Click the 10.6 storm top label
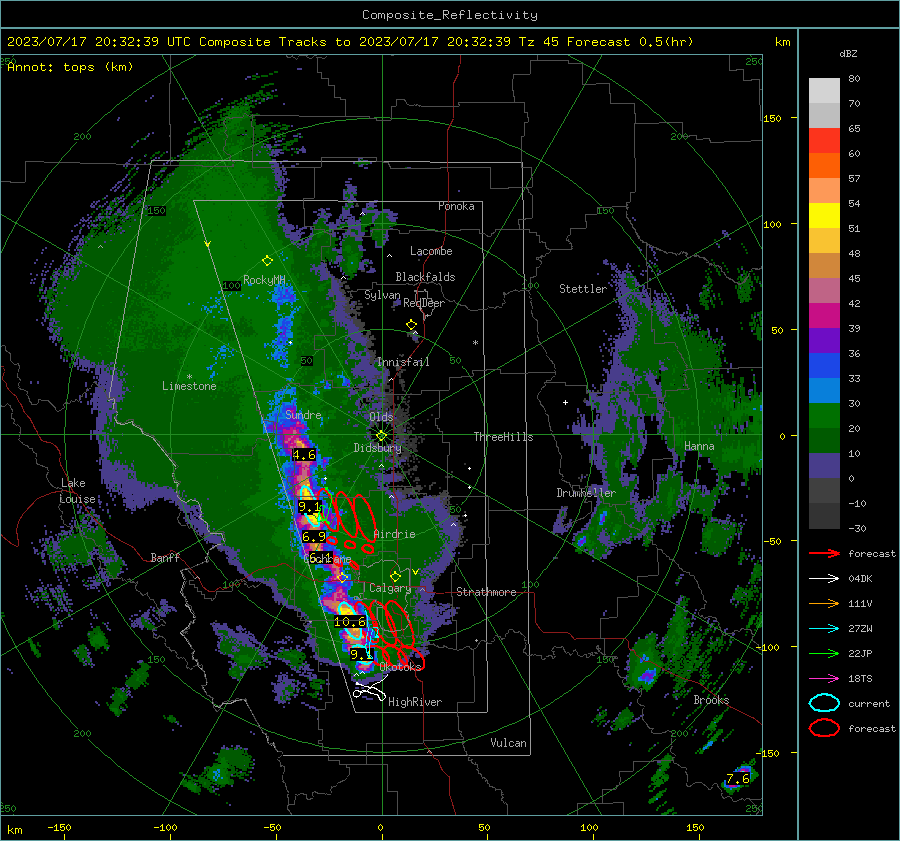 (350, 622)
